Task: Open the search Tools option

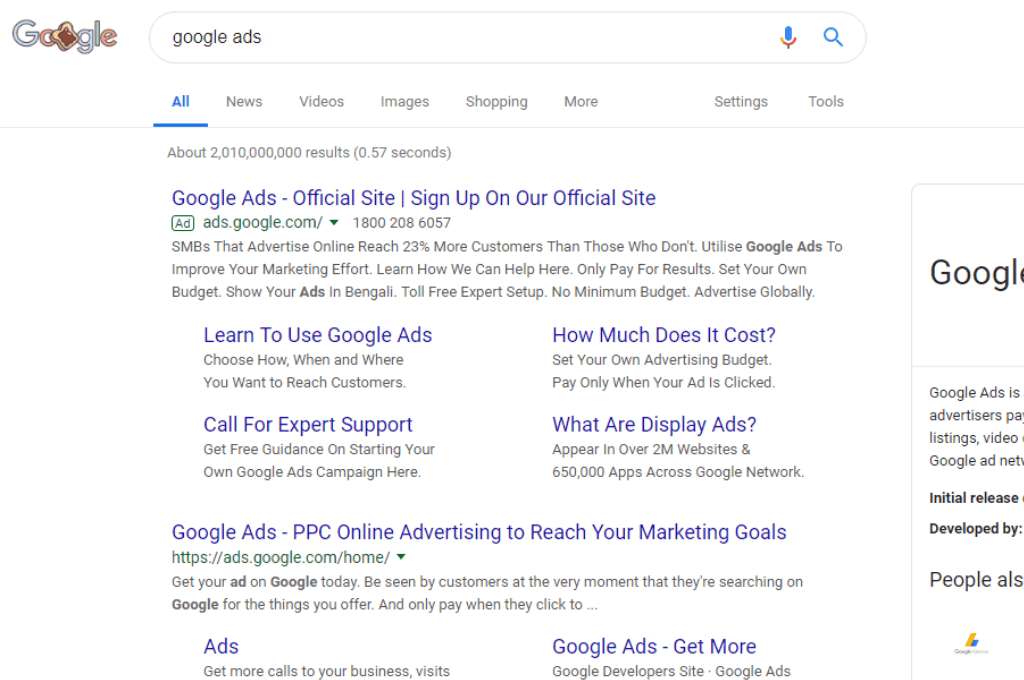Action: pos(825,102)
